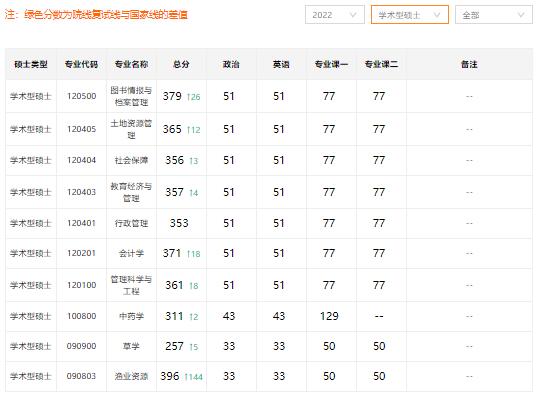Viewport: 539px width, 399px height.
Task: Click total score 371
Action: tap(172, 253)
